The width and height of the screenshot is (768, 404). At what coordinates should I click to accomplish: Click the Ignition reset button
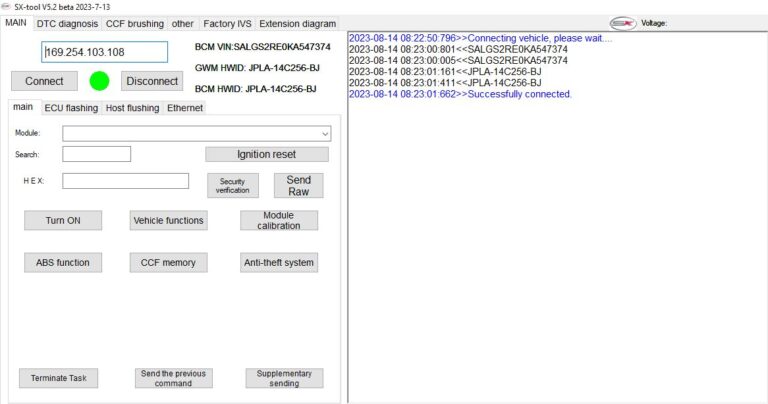click(266, 154)
